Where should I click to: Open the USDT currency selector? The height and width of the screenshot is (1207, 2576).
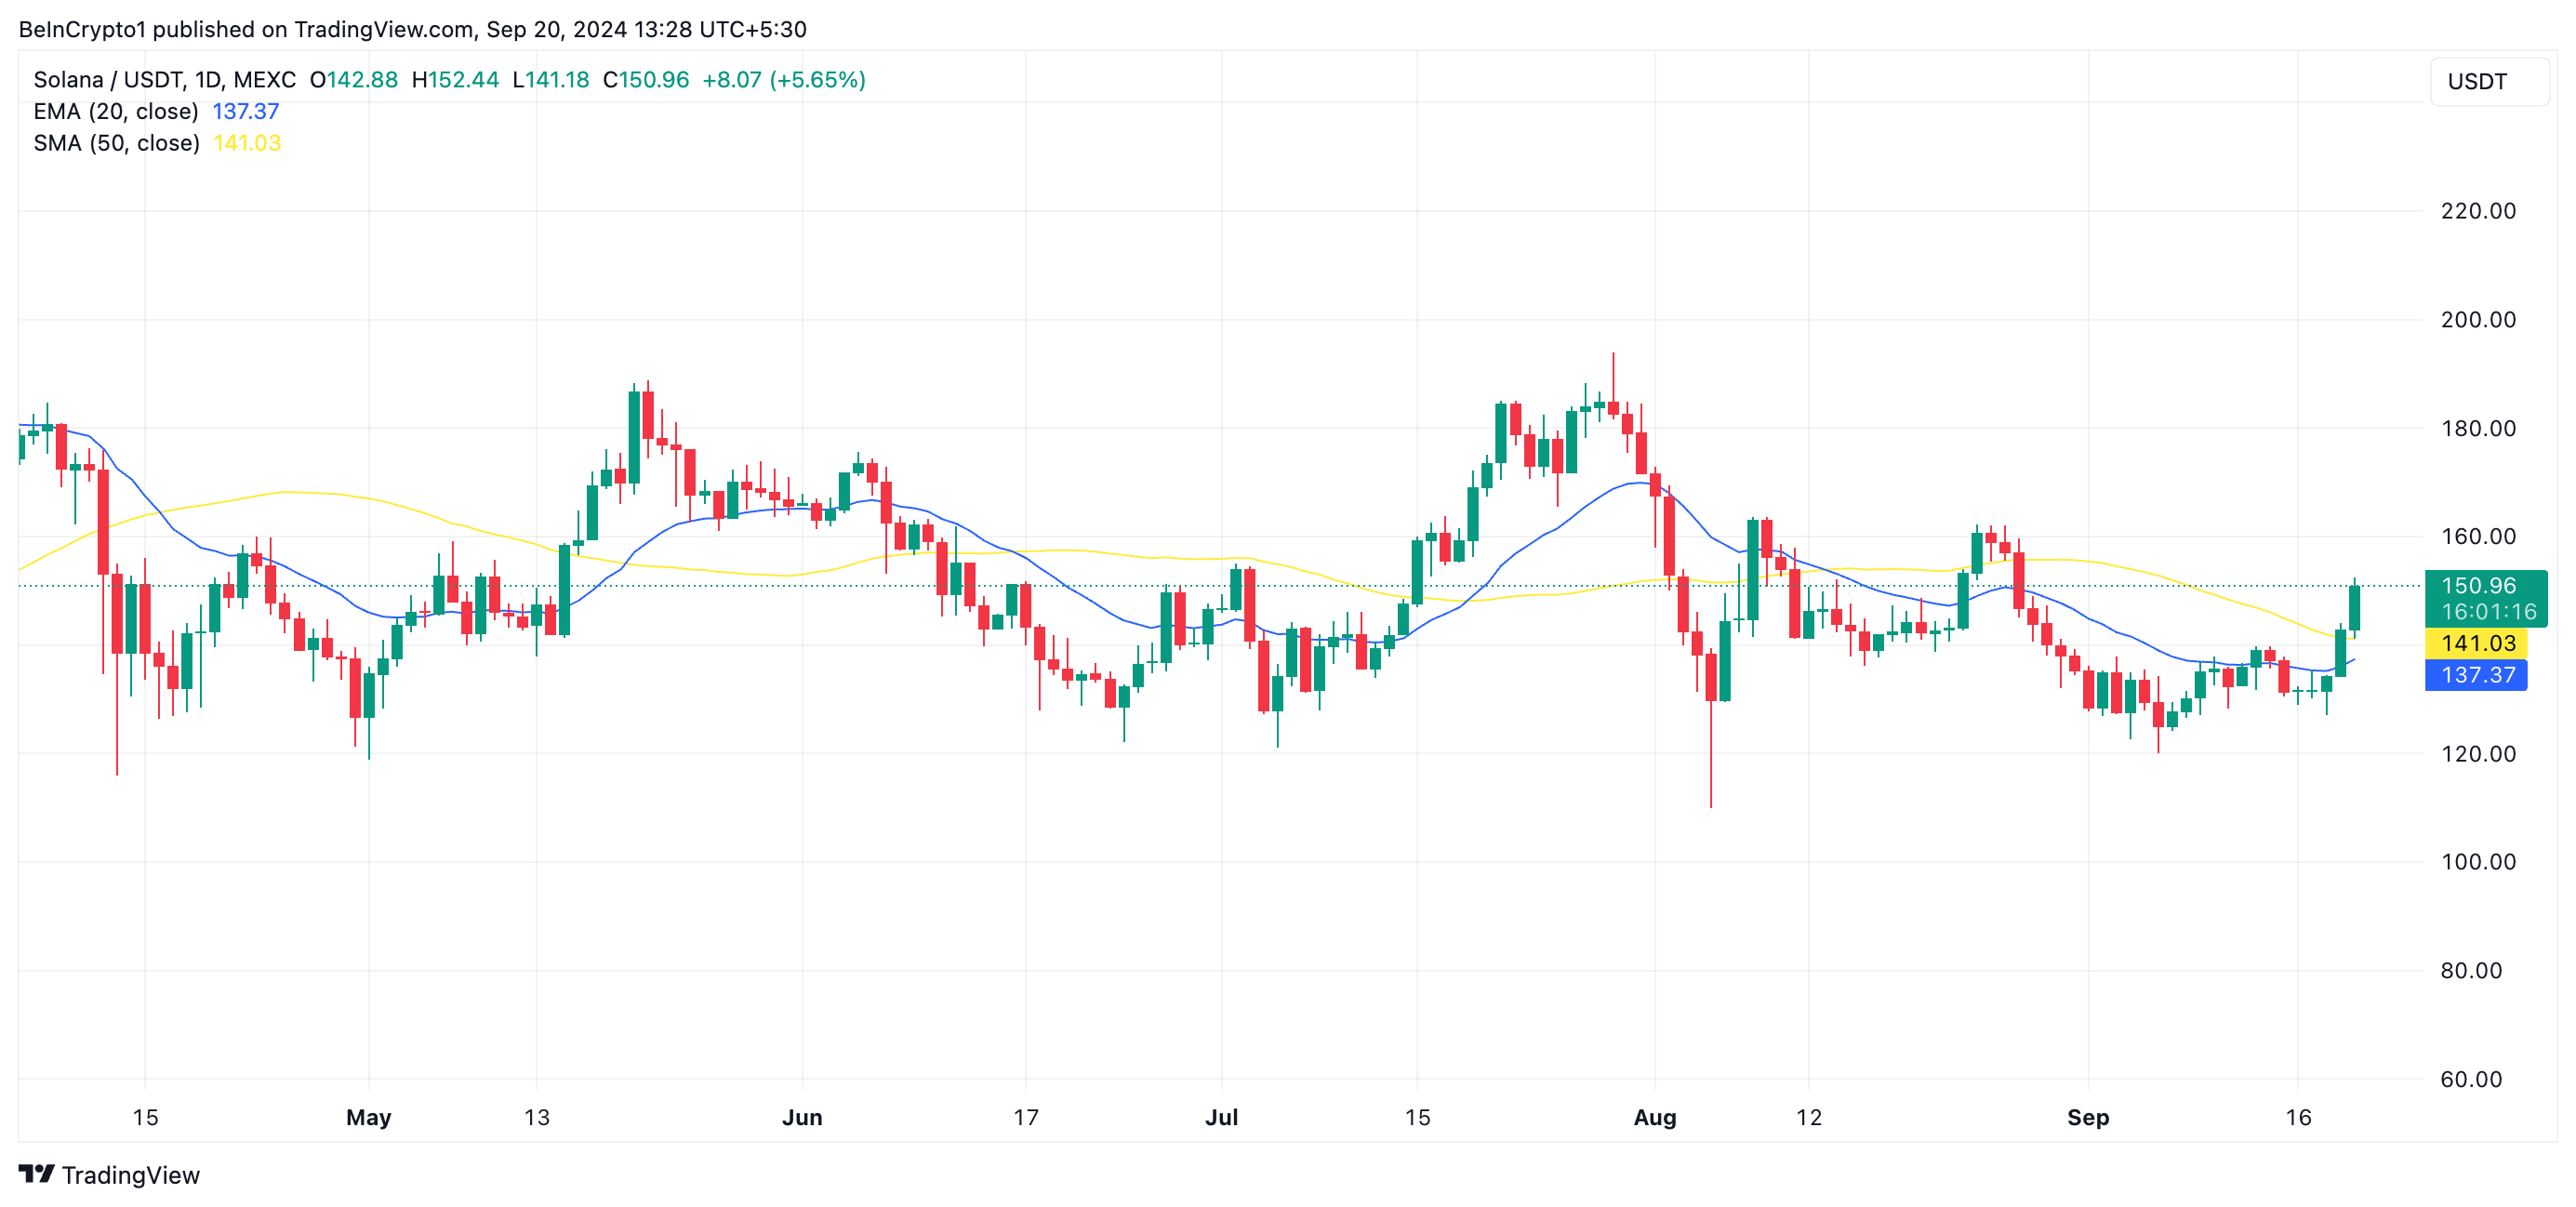pyautogui.click(x=2487, y=81)
